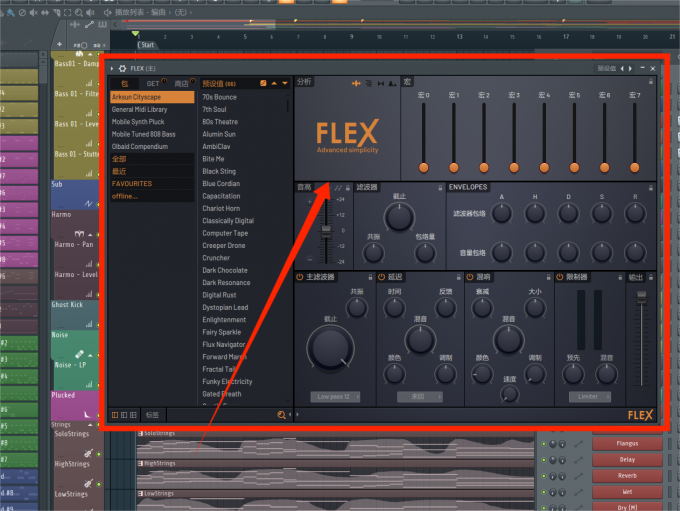This screenshot has width=680, height=511.
Task: Select the waveform analysis view icon
Action: [x=355, y=83]
